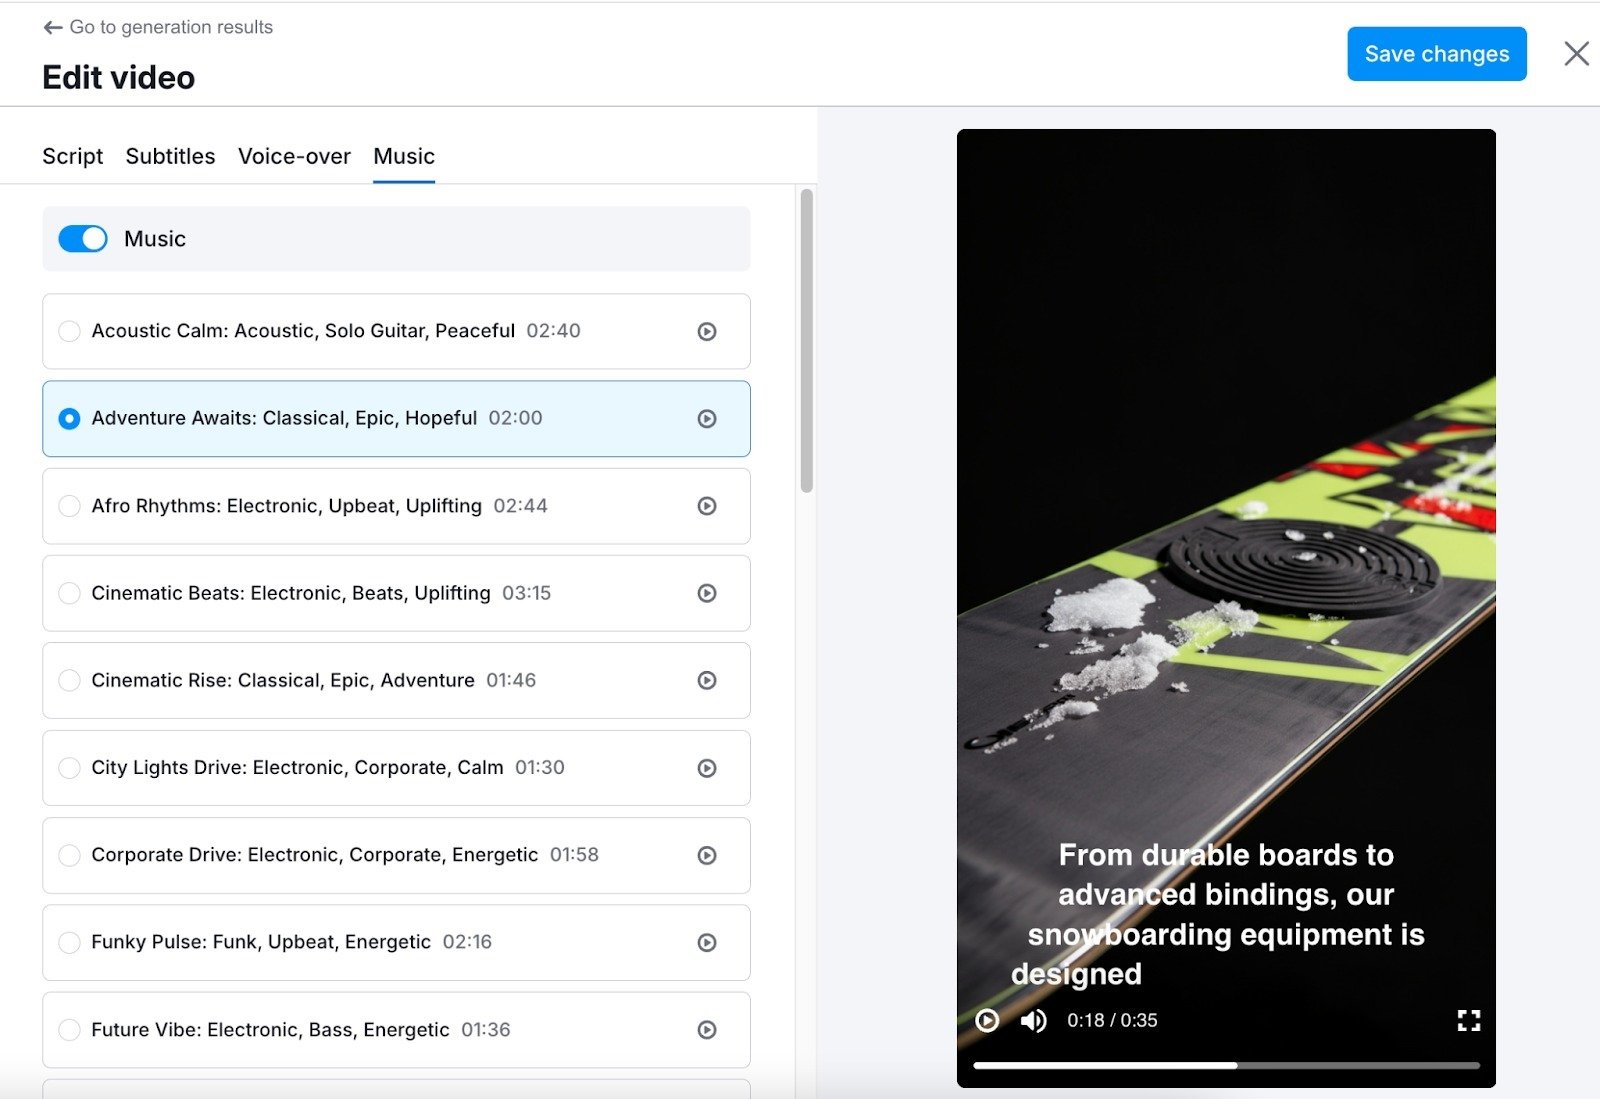The image size is (1600, 1099).
Task: Enter fullscreen on the video preview
Action: pyautogui.click(x=1468, y=1020)
